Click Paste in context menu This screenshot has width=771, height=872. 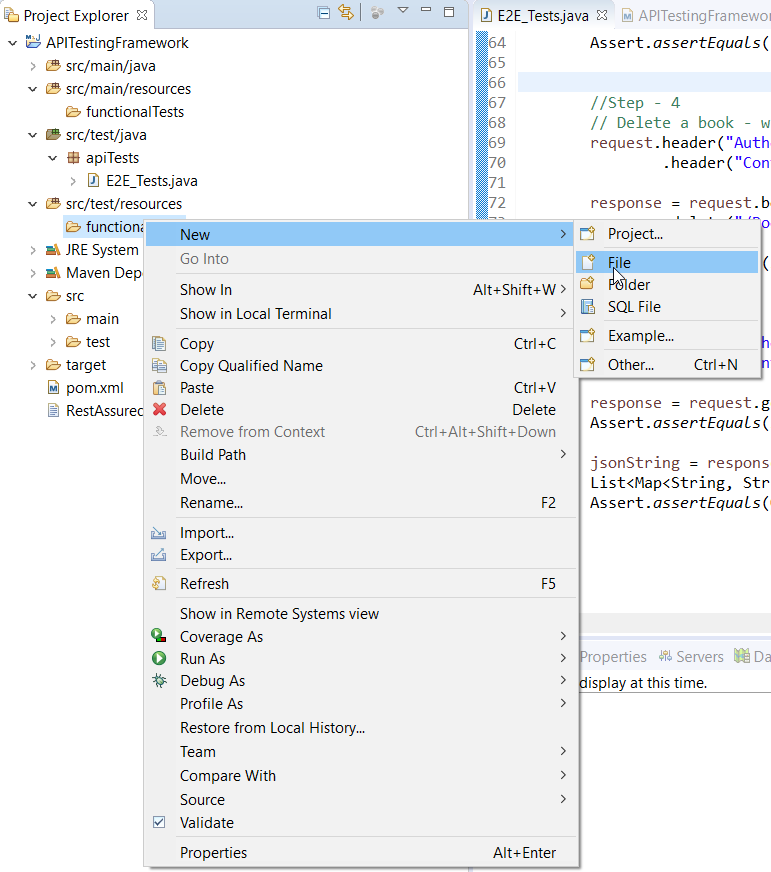pos(360,388)
